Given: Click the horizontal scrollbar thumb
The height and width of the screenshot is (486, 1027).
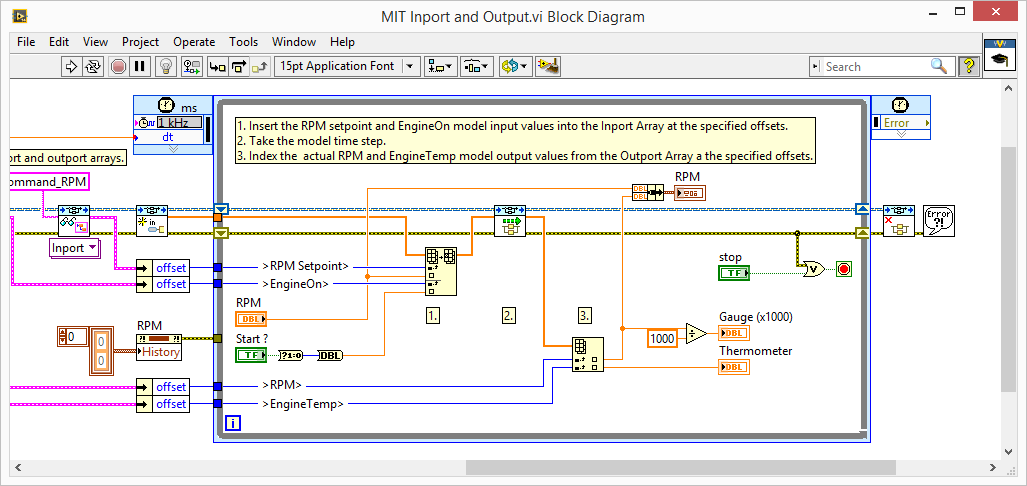Looking at the screenshot, I should pyautogui.click(x=681, y=468).
